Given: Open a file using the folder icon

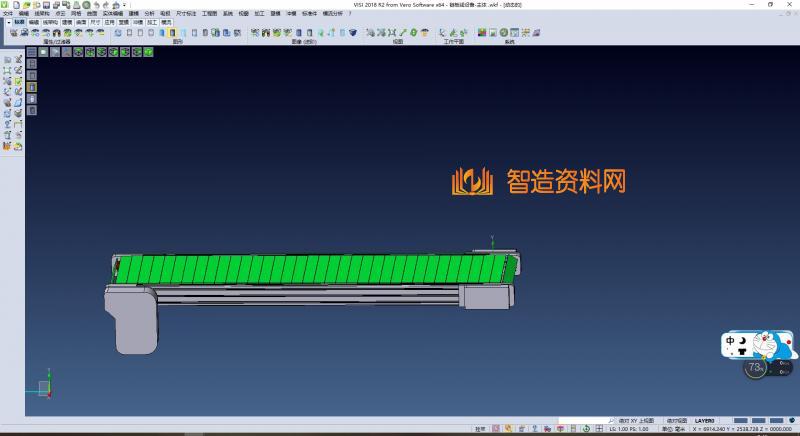Looking at the screenshot, I should coord(27,5).
